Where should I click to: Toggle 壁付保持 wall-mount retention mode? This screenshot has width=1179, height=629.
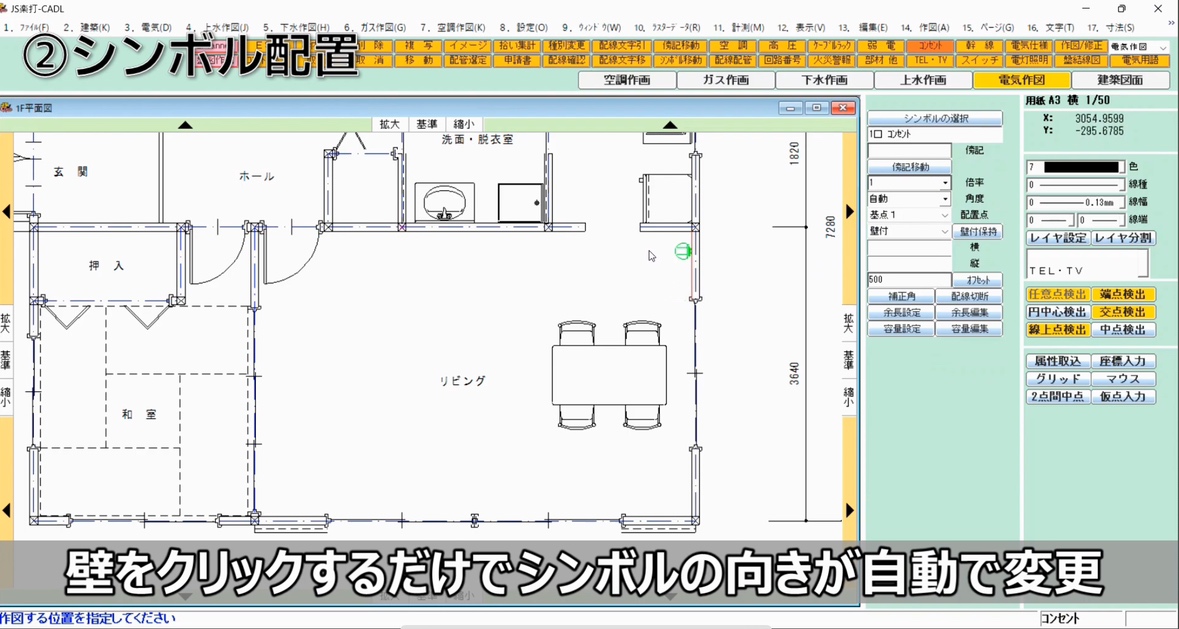coord(978,232)
